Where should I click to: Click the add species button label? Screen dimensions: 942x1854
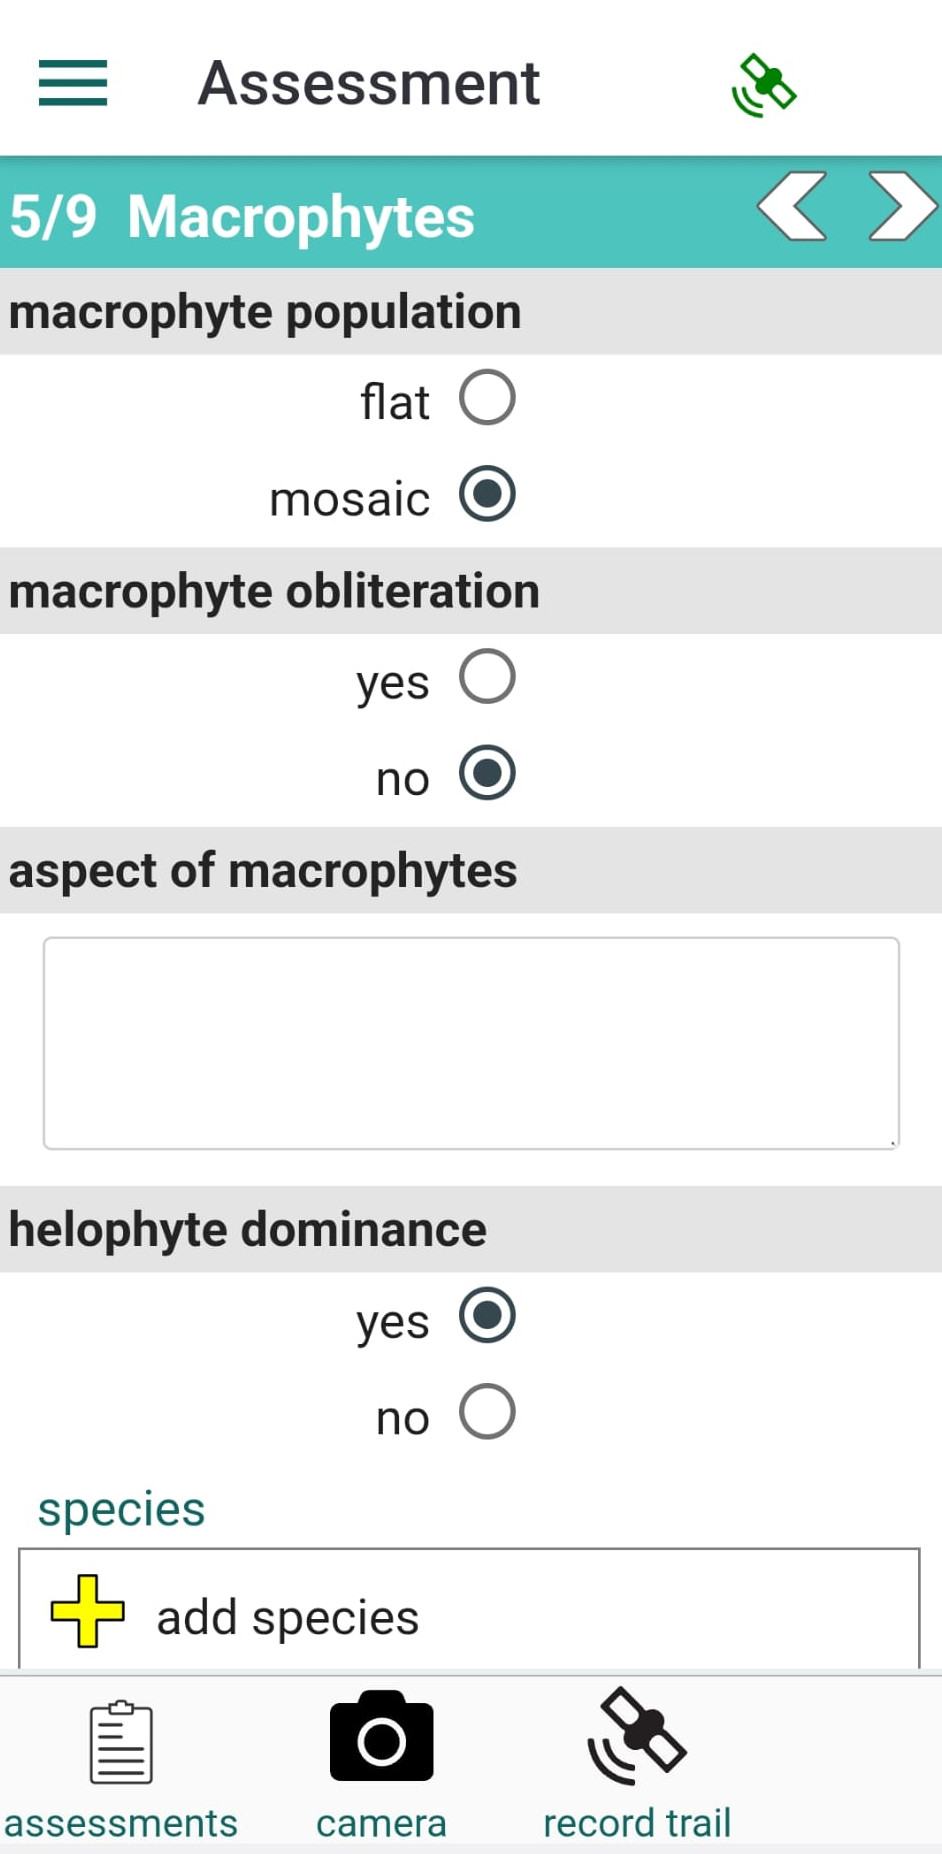[288, 1617]
